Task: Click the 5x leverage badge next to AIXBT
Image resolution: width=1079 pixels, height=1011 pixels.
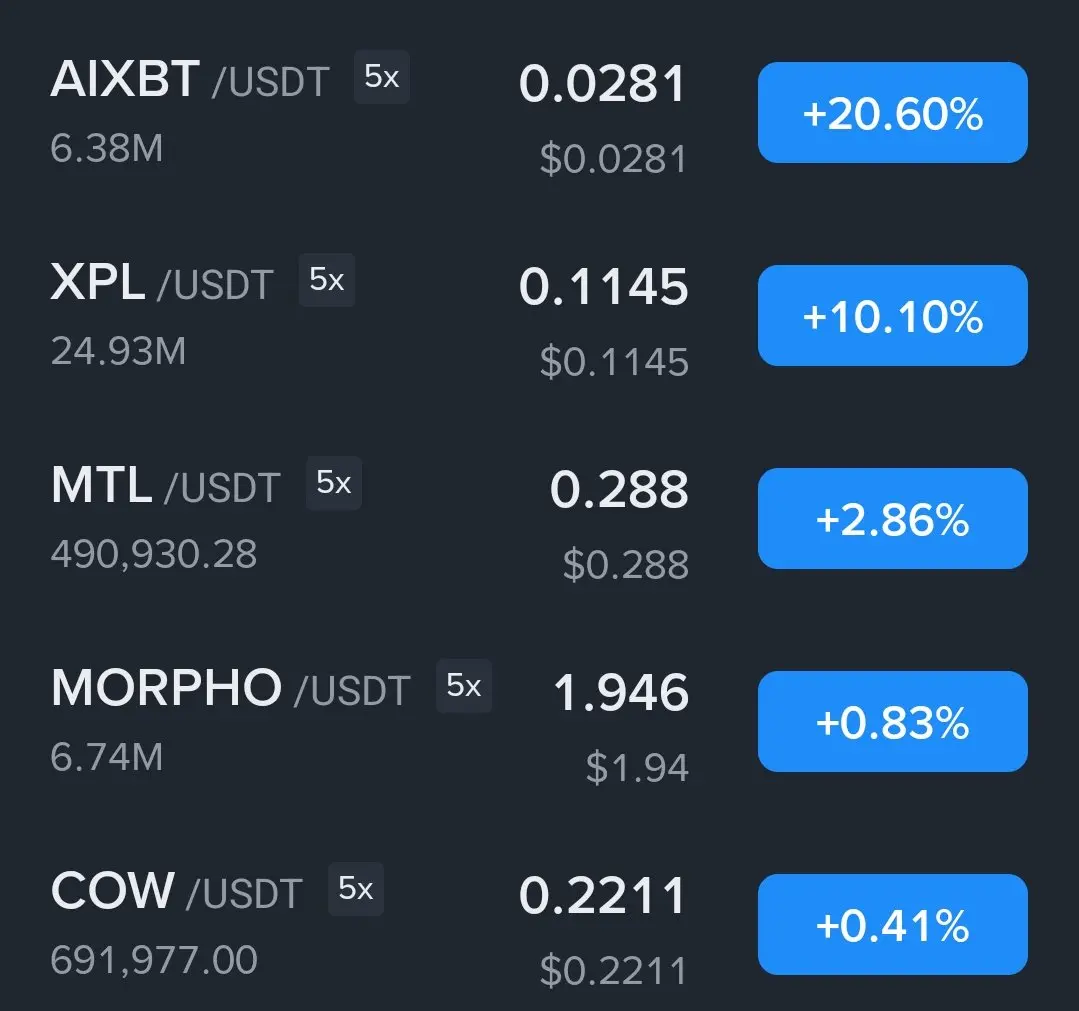Action: (x=382, y=77)
